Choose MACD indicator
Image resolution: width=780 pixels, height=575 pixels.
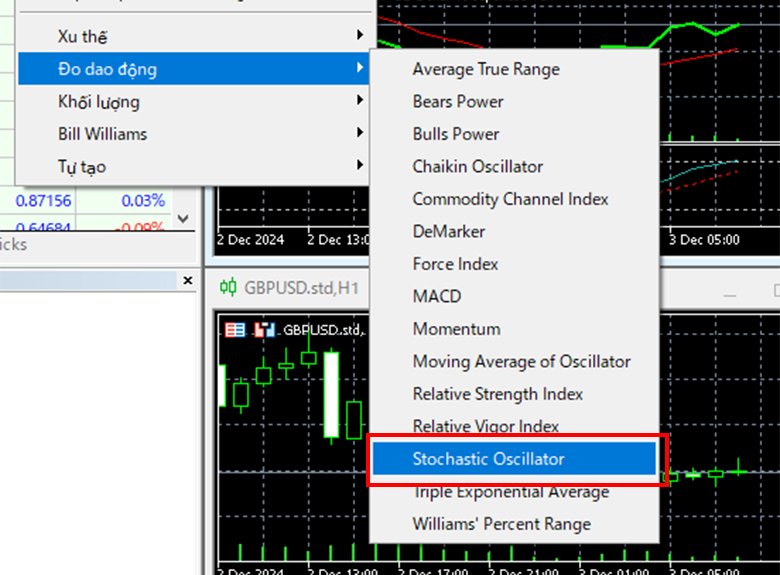coord(514,296)
